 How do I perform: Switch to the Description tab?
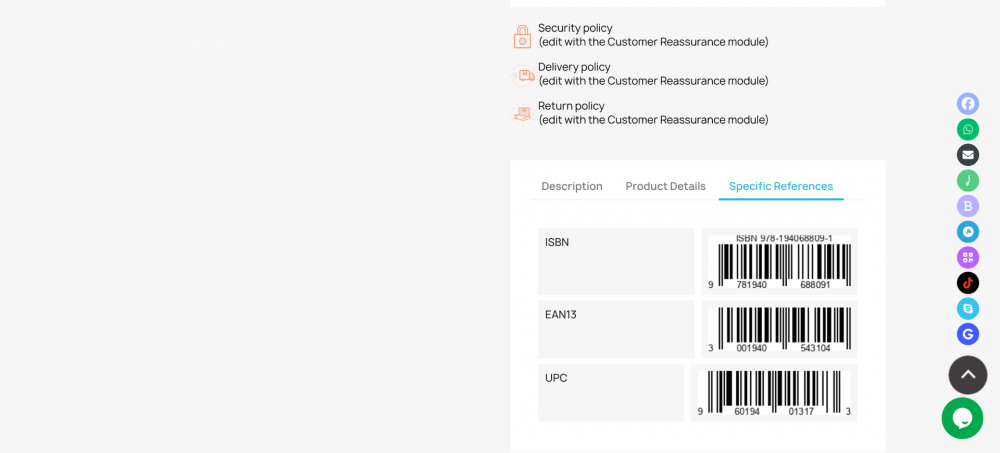click(x=572, y=186)
